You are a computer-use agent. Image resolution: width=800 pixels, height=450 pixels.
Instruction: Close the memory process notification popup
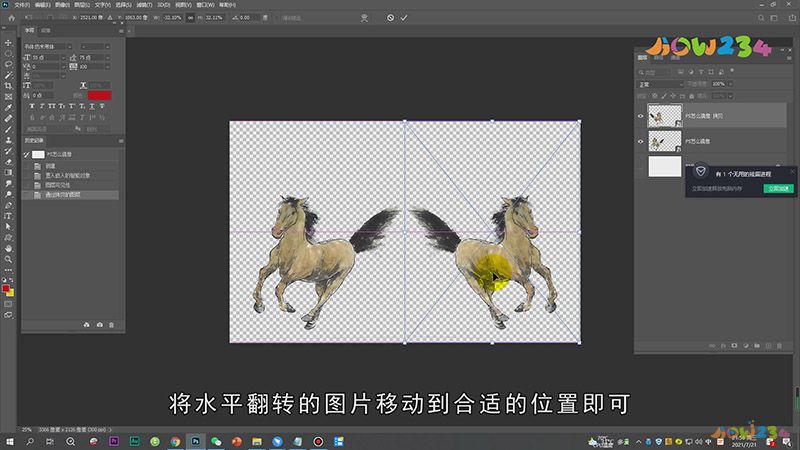tap(792, 171)
